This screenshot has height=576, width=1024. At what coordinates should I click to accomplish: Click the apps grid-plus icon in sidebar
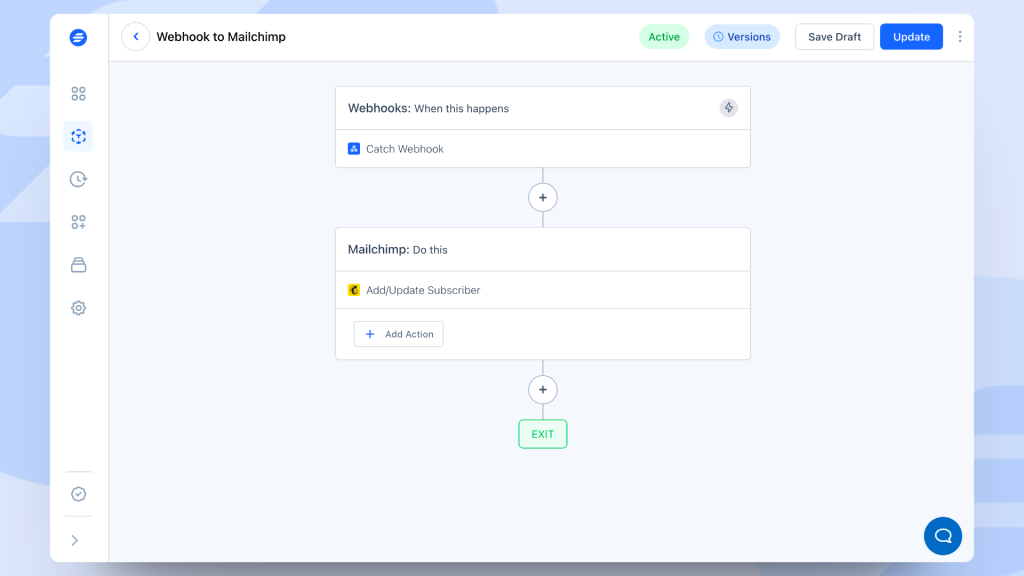(78, 222)
